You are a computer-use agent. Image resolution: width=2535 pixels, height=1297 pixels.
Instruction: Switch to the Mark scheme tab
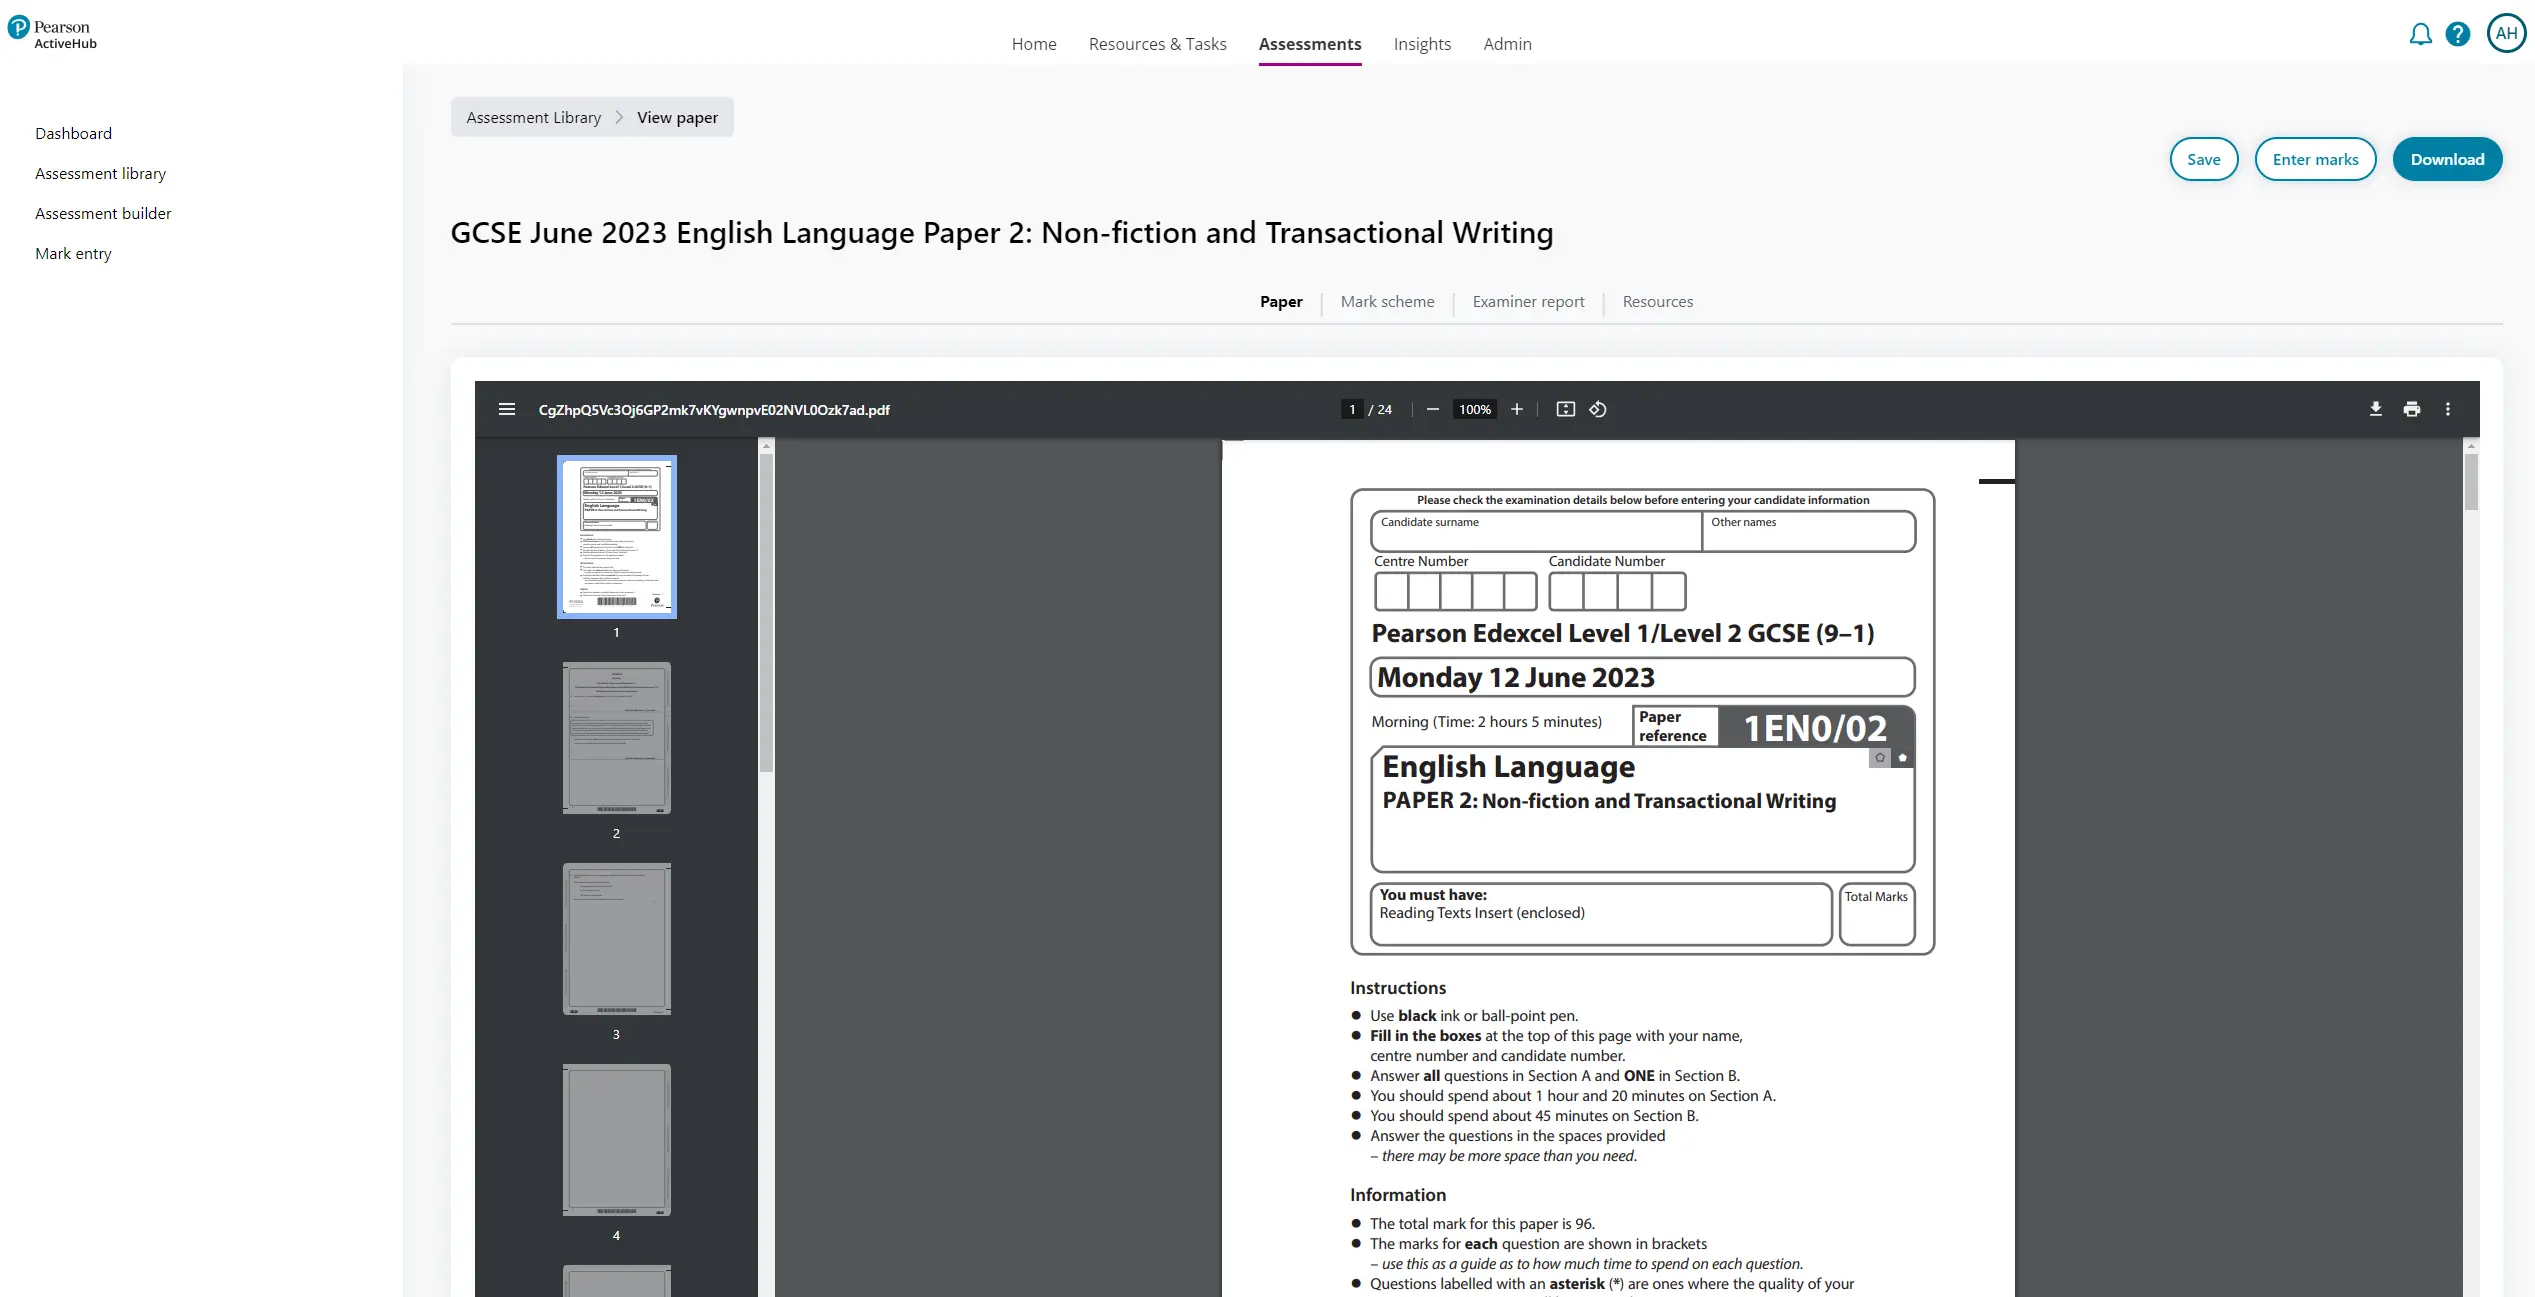1387,302
